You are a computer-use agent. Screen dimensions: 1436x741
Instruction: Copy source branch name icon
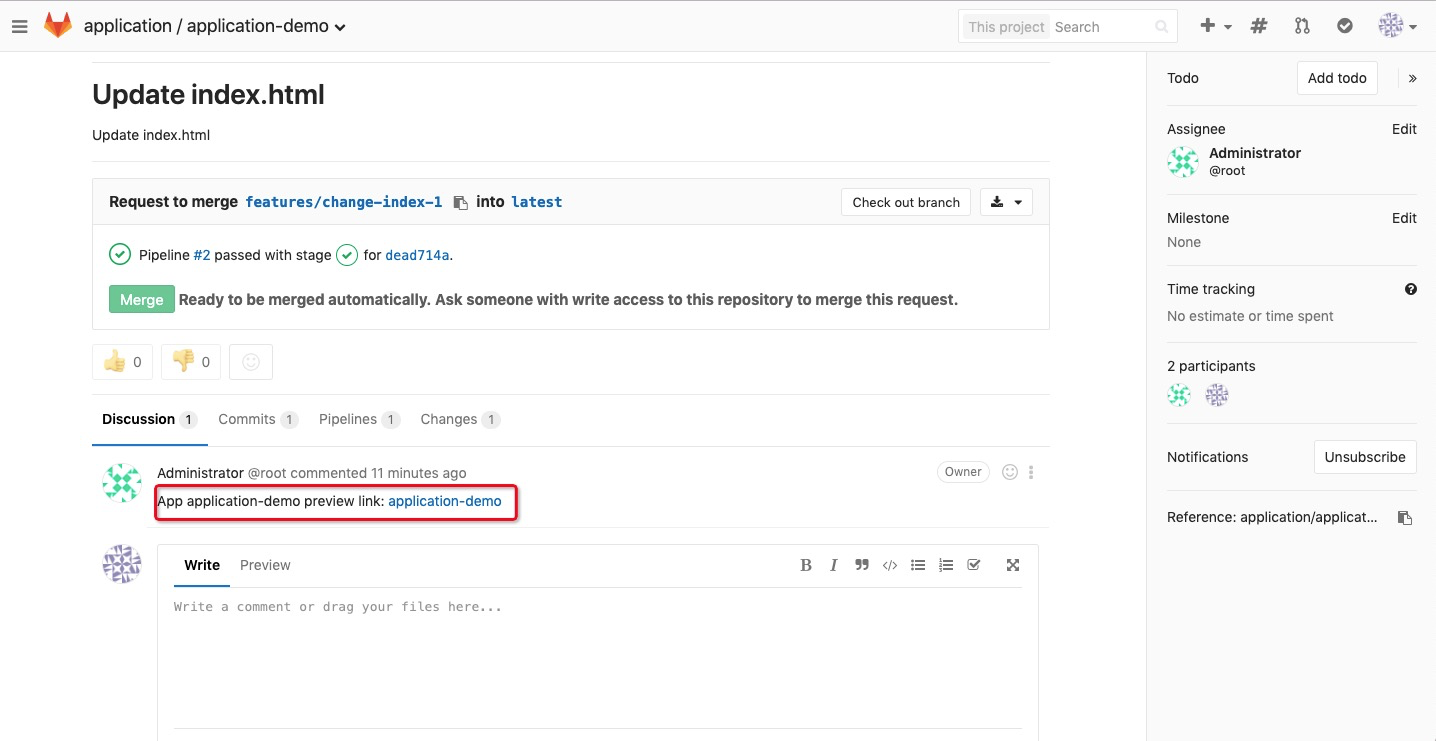tap(460, 202)
